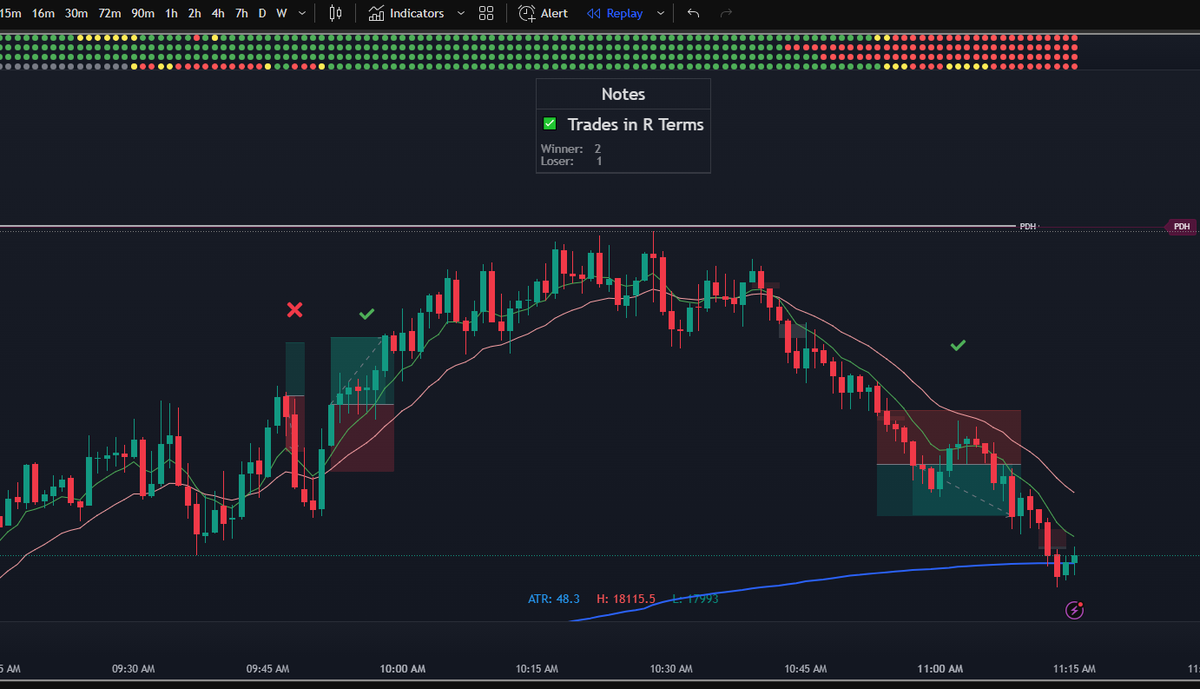The image size is (1200, 689).
Task: Click the 09:45 AM time axis label
Action: click(267, 668)
